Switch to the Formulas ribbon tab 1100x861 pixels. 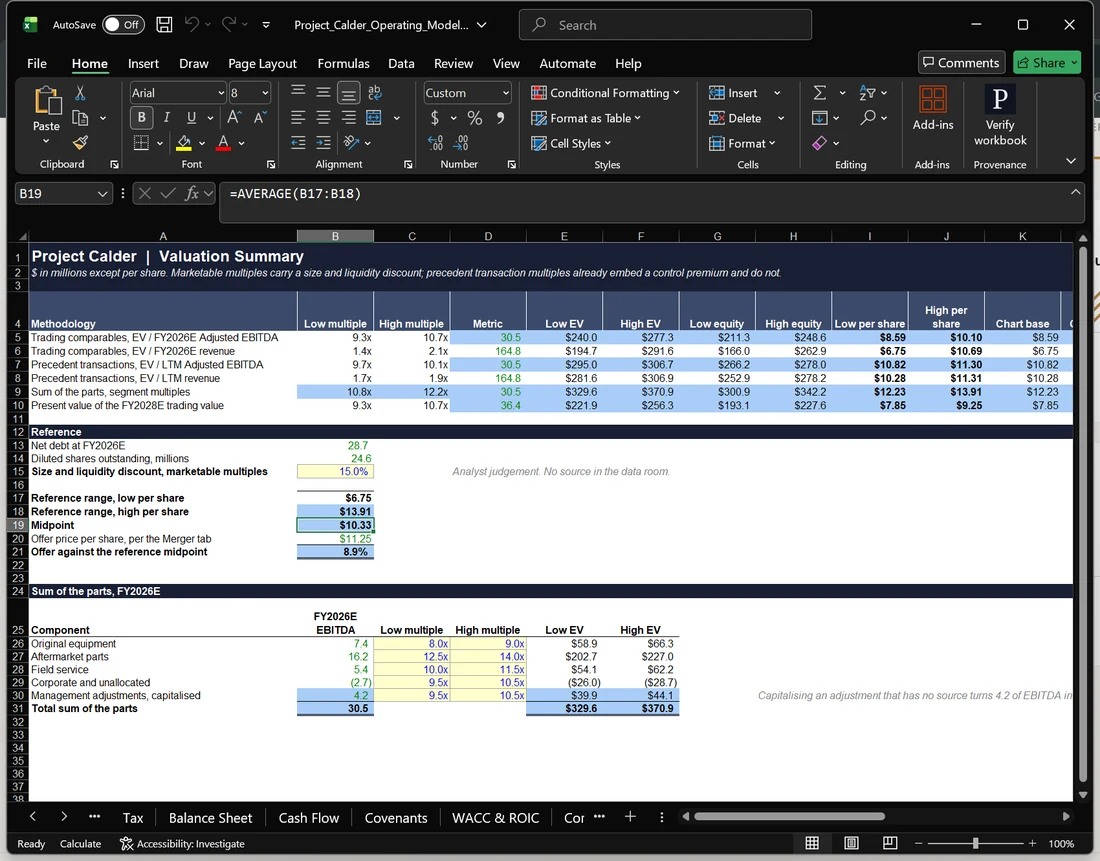tap(343, 63)
